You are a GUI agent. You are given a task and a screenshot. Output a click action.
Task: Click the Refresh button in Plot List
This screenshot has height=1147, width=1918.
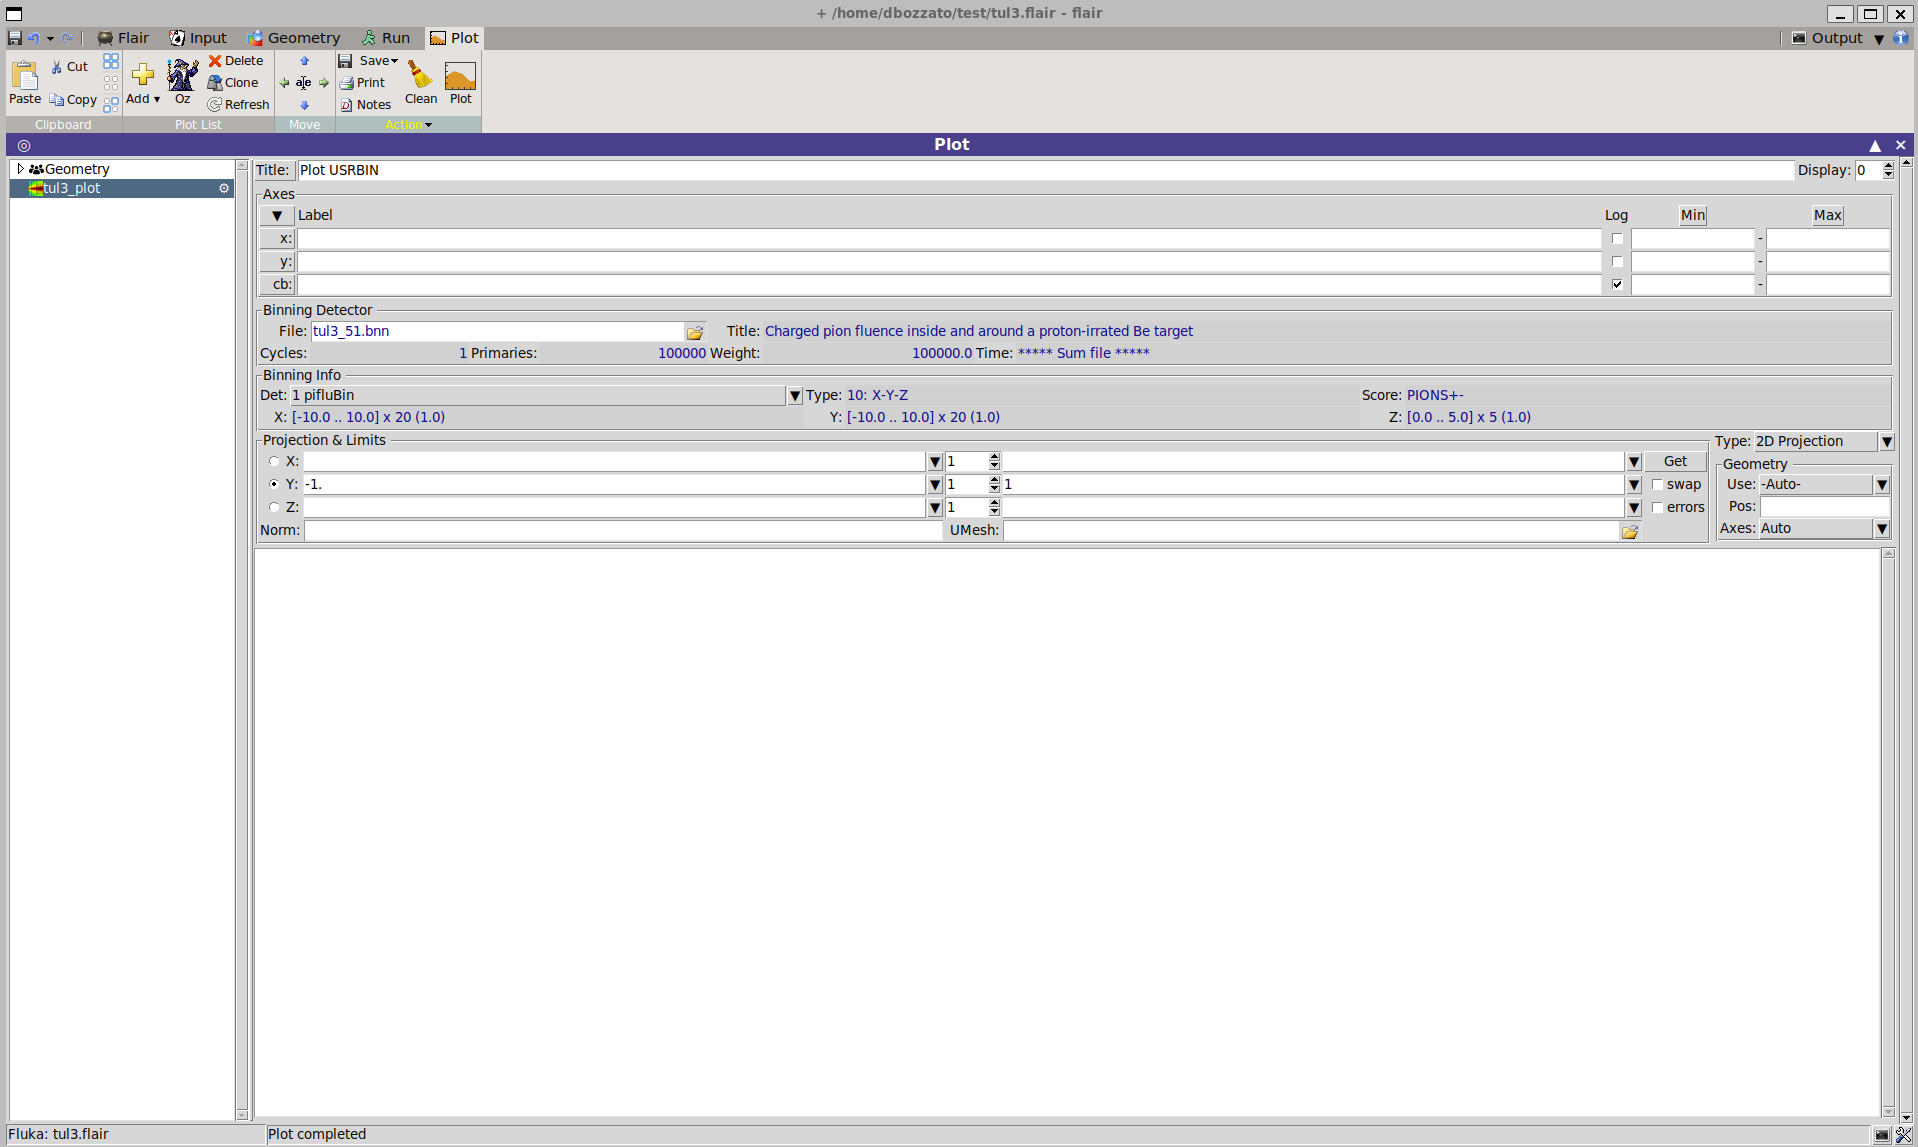coord(238,105)
